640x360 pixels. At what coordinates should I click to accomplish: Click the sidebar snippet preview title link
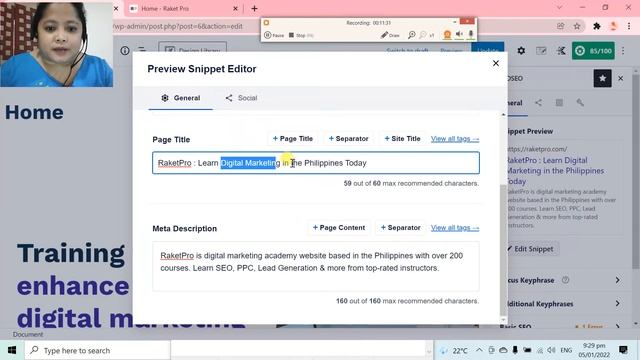[x=555, y=171]
